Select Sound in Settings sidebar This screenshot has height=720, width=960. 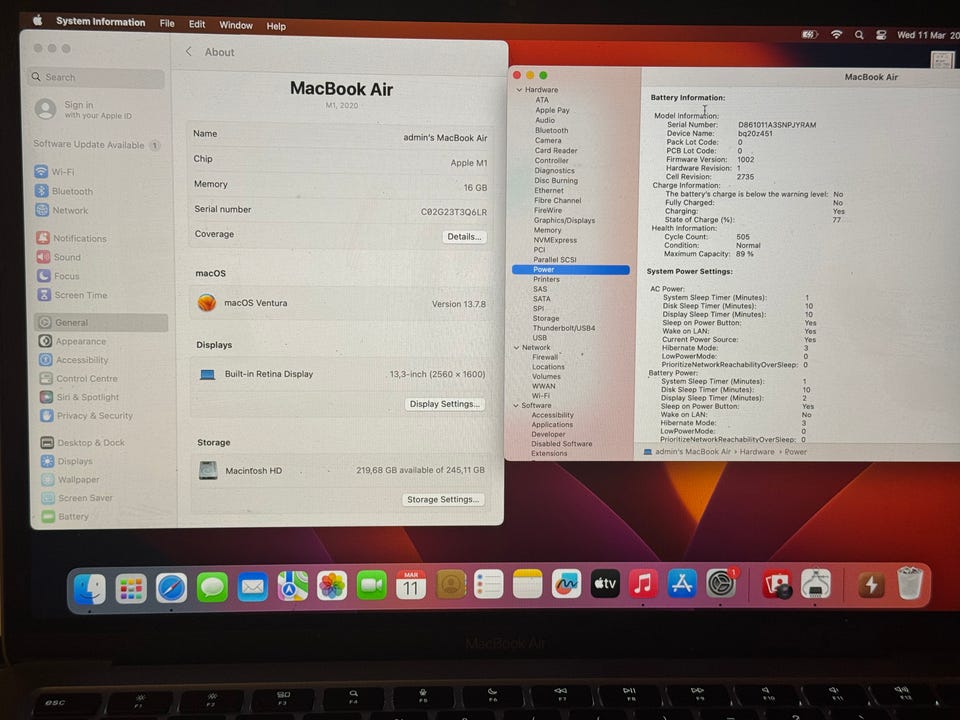[59, 257]
